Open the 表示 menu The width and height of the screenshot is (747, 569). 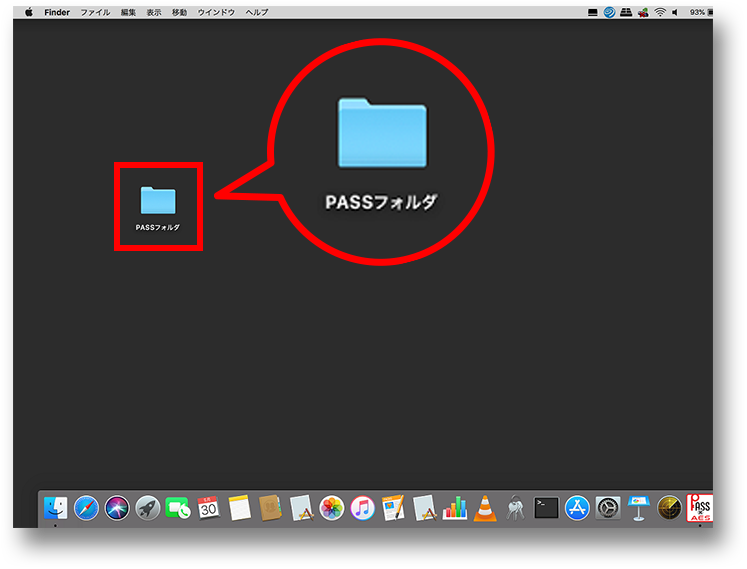point(153,12)
